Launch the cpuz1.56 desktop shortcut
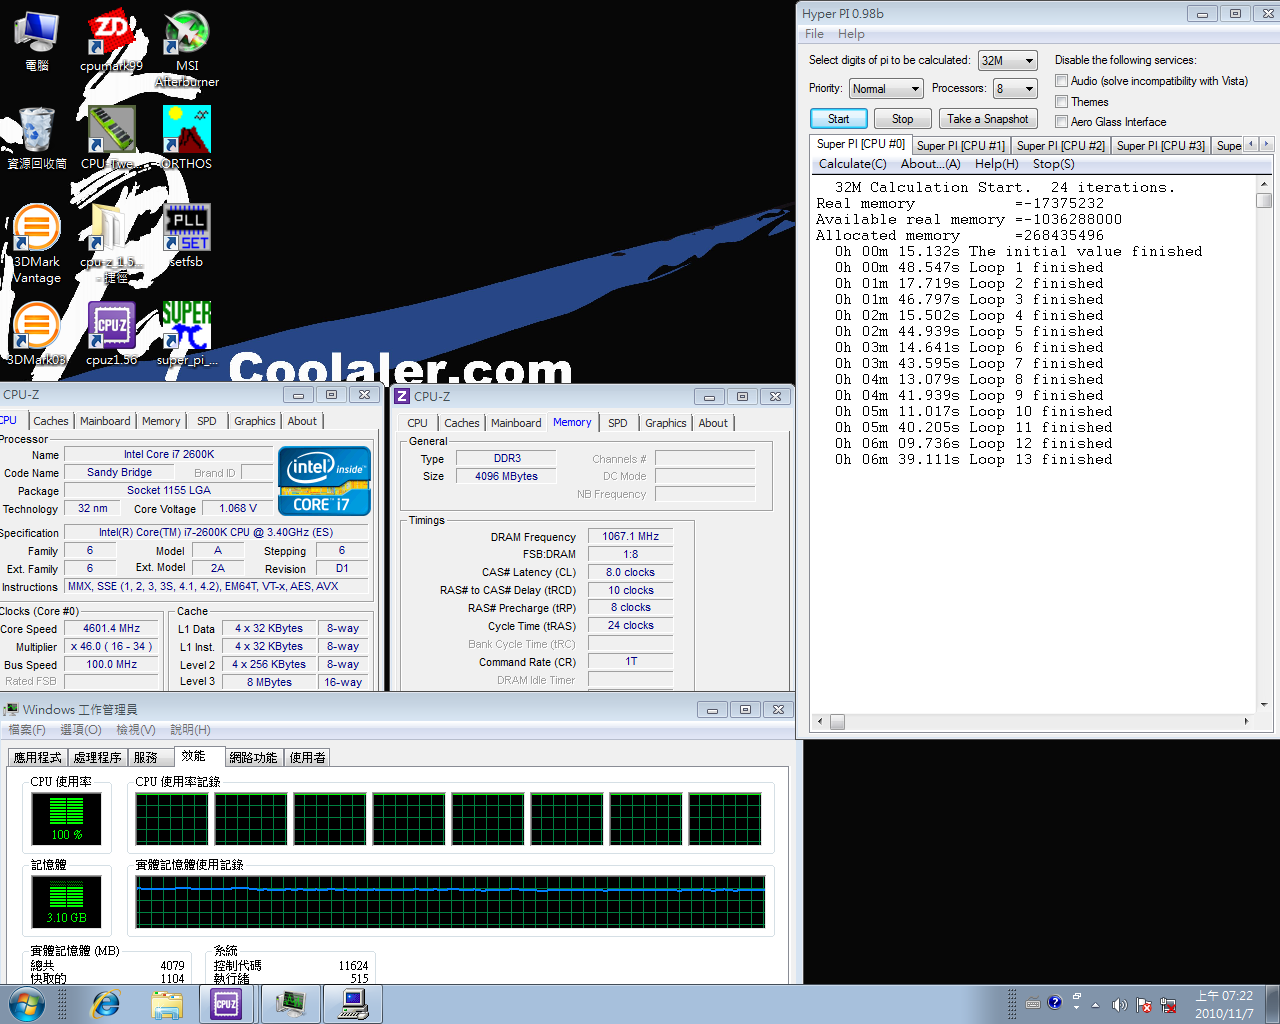 pos(111,334)
